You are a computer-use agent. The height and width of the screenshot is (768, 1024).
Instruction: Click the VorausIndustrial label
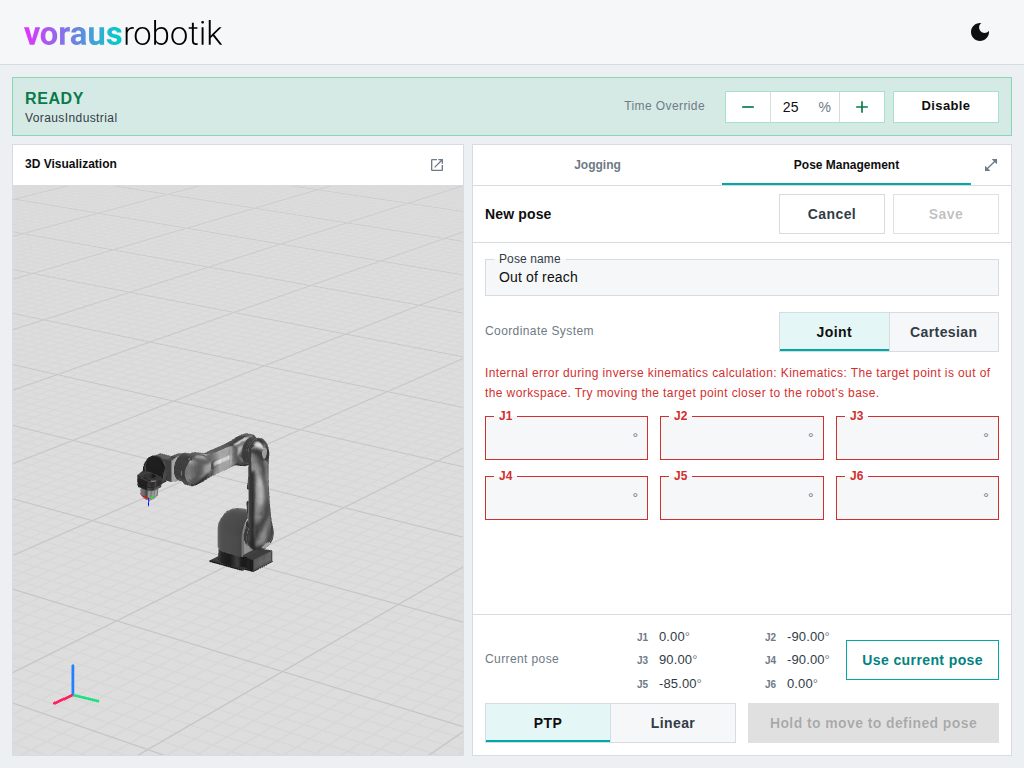pos(71,118)
